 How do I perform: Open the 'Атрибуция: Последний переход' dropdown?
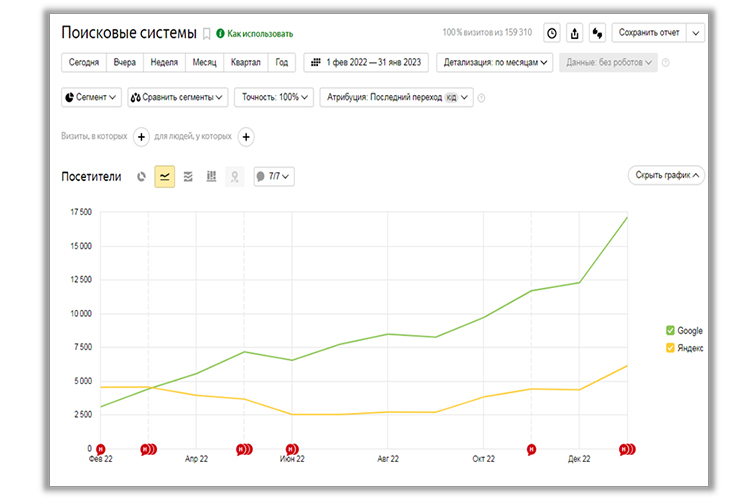point(396,97)
